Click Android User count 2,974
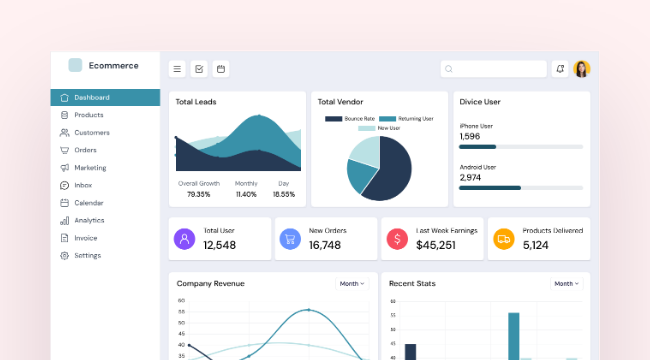Screen dimensions: 650x360 click(470, 178)
